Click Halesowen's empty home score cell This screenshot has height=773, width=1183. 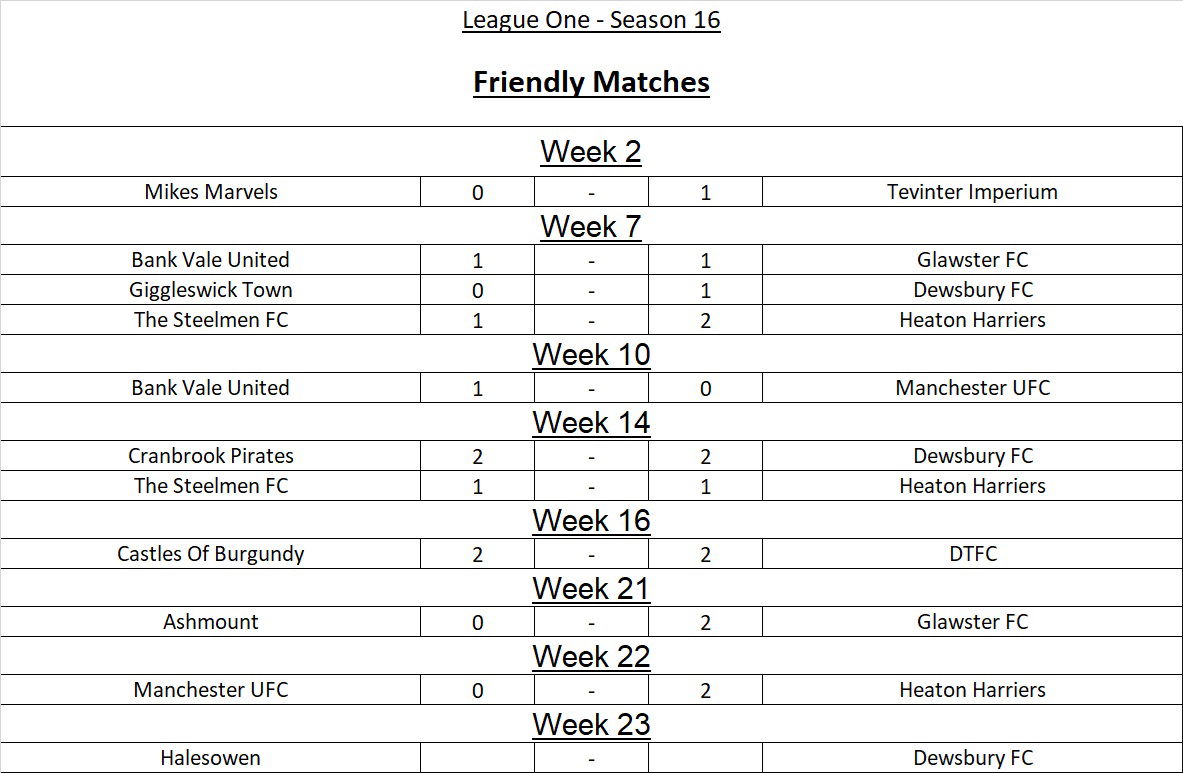click(x=477, y=758)
